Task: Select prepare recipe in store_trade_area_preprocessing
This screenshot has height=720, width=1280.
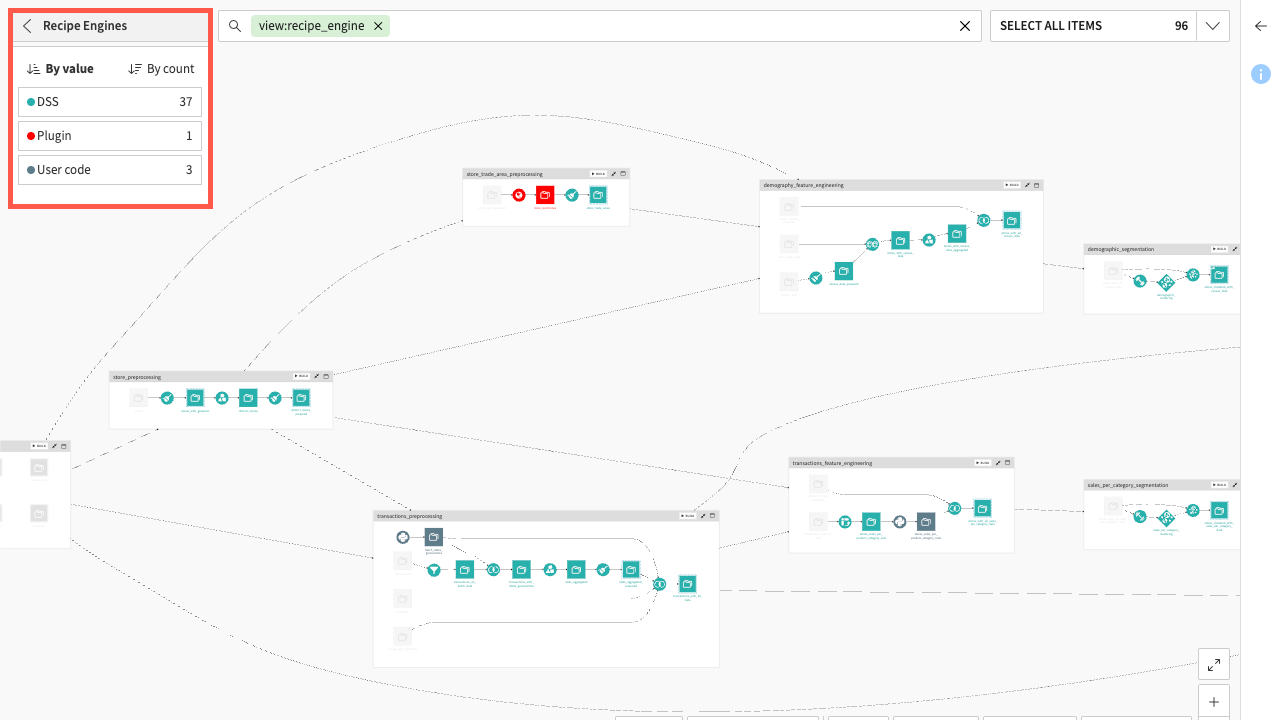Action: point(571,195)
